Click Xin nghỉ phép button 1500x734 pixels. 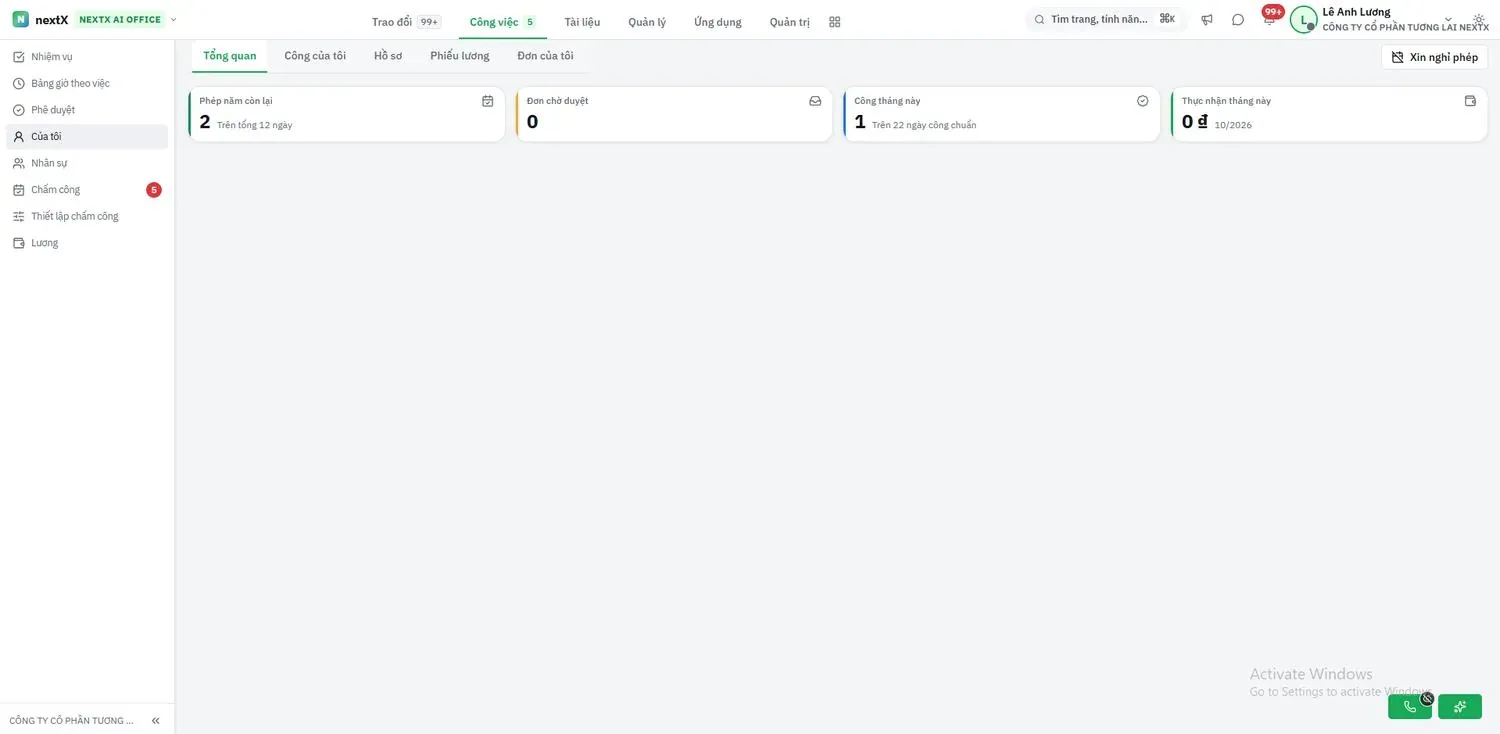1434,57
